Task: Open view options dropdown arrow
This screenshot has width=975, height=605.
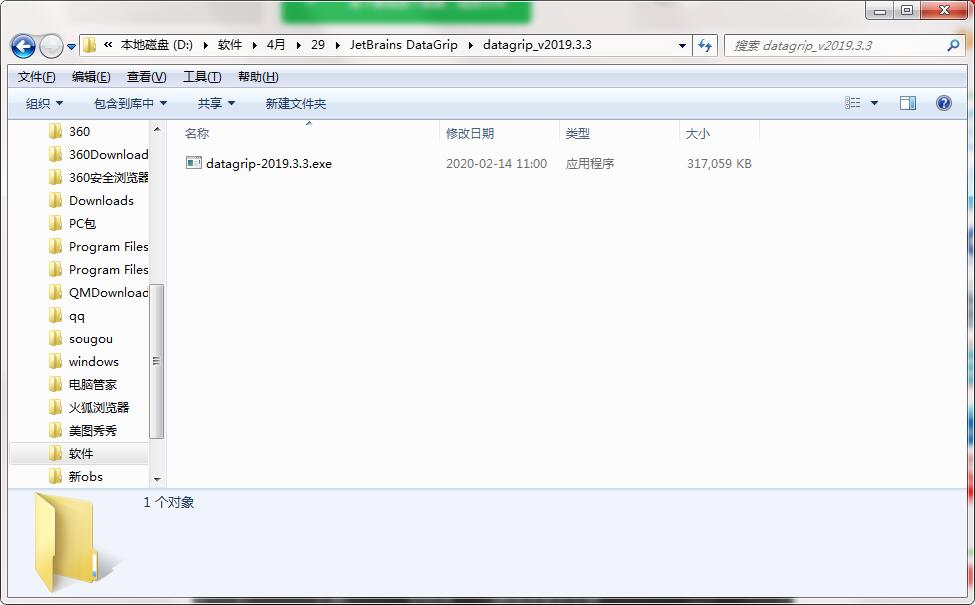Action: pos(874,103)
